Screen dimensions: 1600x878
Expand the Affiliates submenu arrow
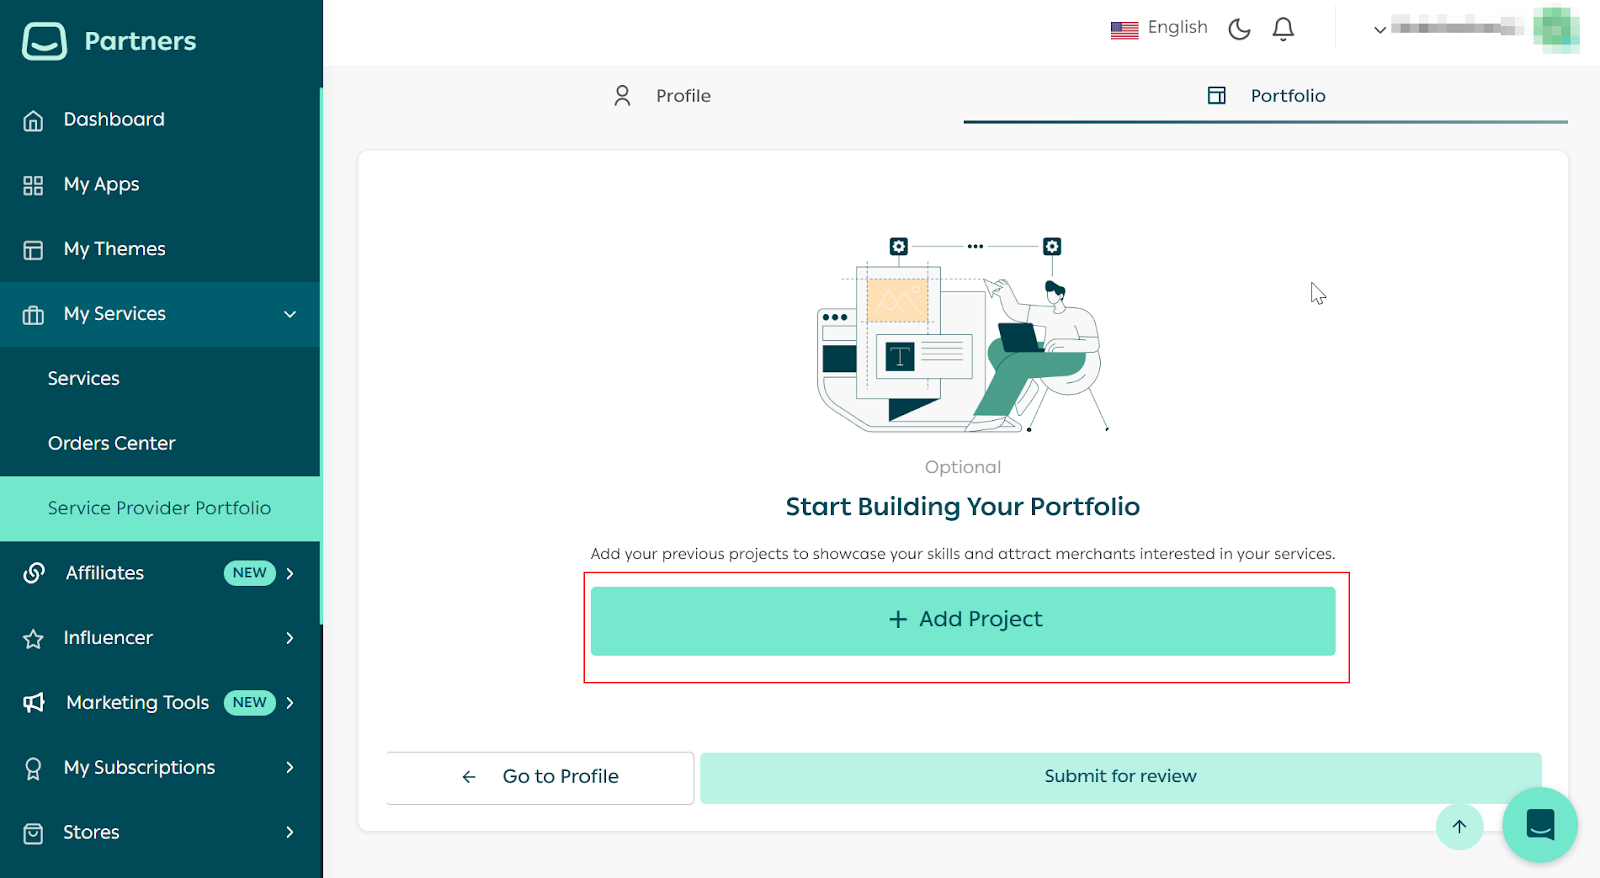[x=290, y=573]
